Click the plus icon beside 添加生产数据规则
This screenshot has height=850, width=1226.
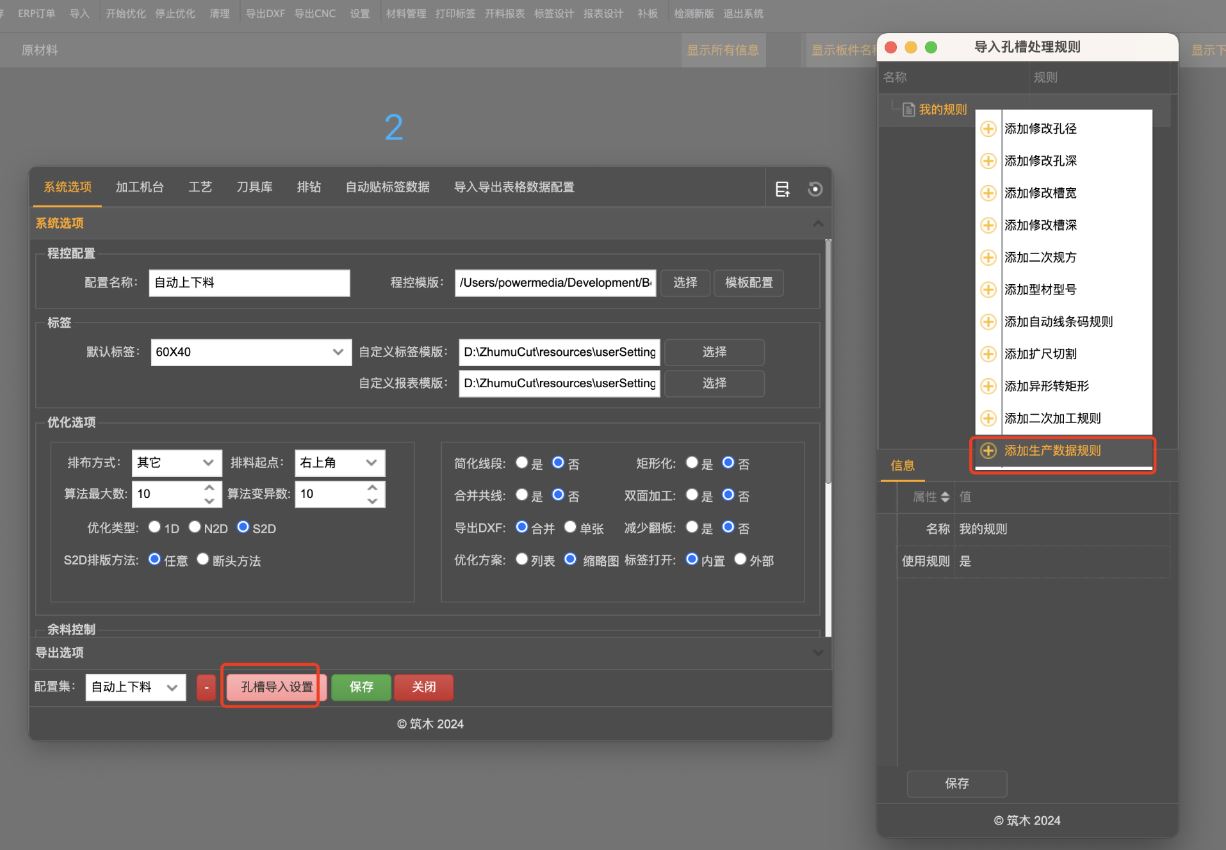click(988, 451)
